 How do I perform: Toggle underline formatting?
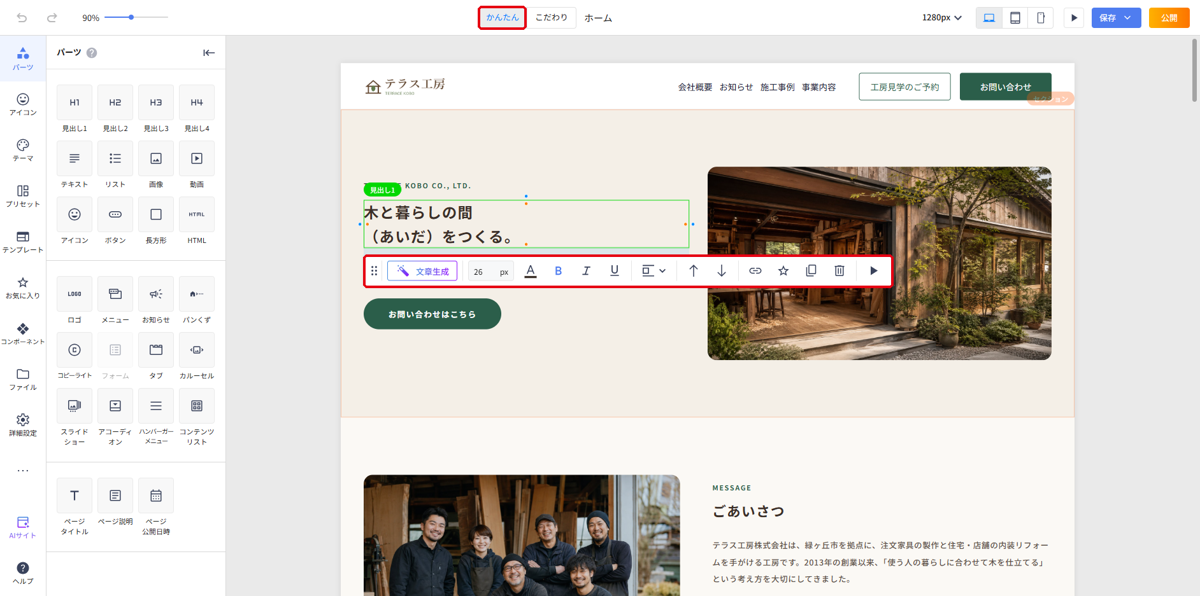click(x=614, y=271)
